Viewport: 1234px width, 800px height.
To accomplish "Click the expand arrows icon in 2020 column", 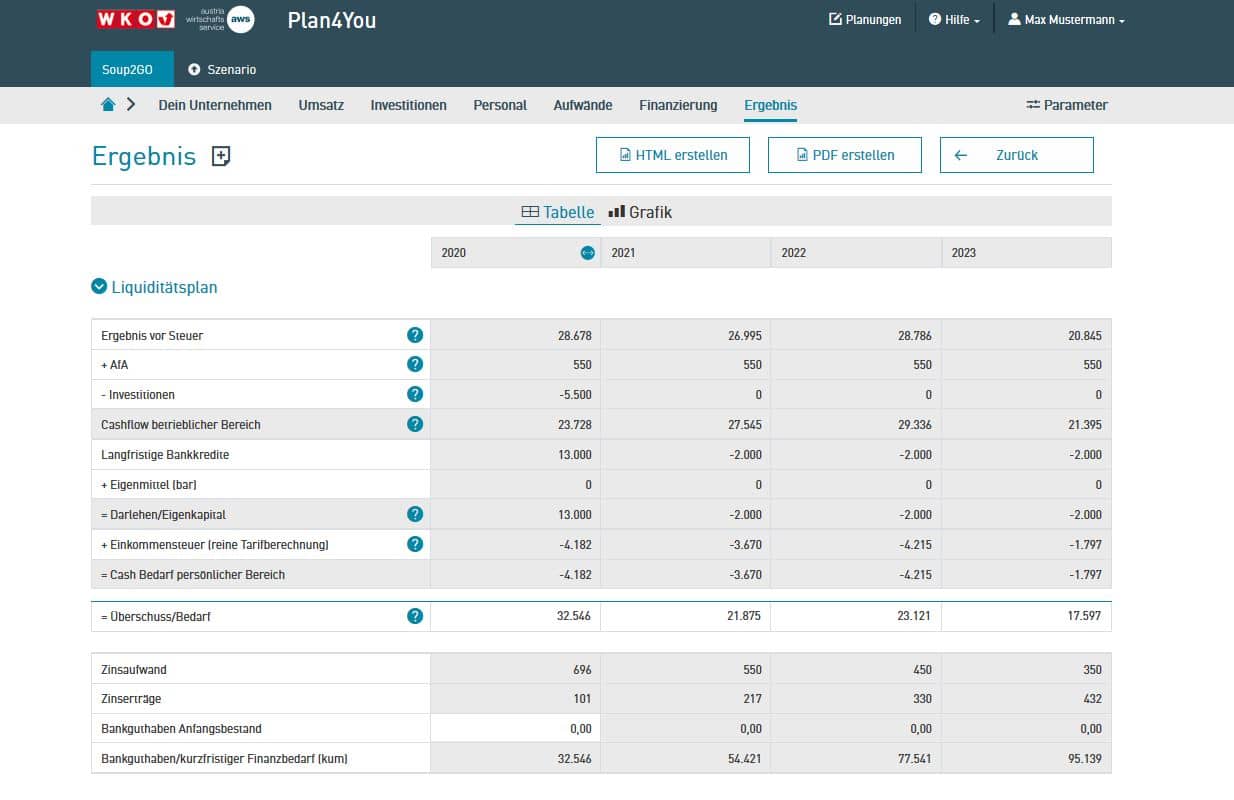I will point(588,253).
